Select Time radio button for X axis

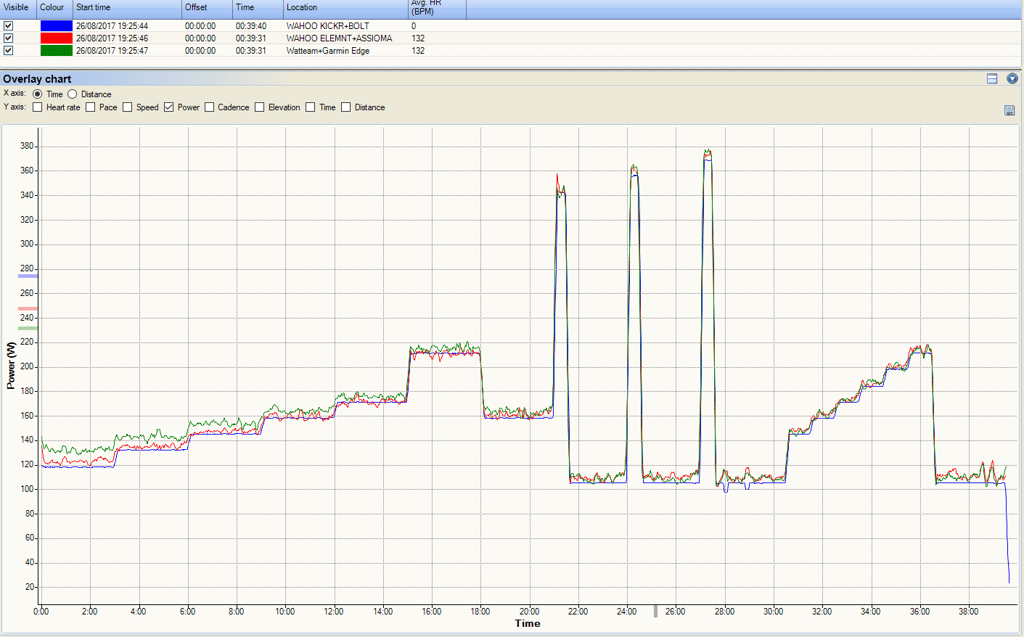[x=38, y=94]
